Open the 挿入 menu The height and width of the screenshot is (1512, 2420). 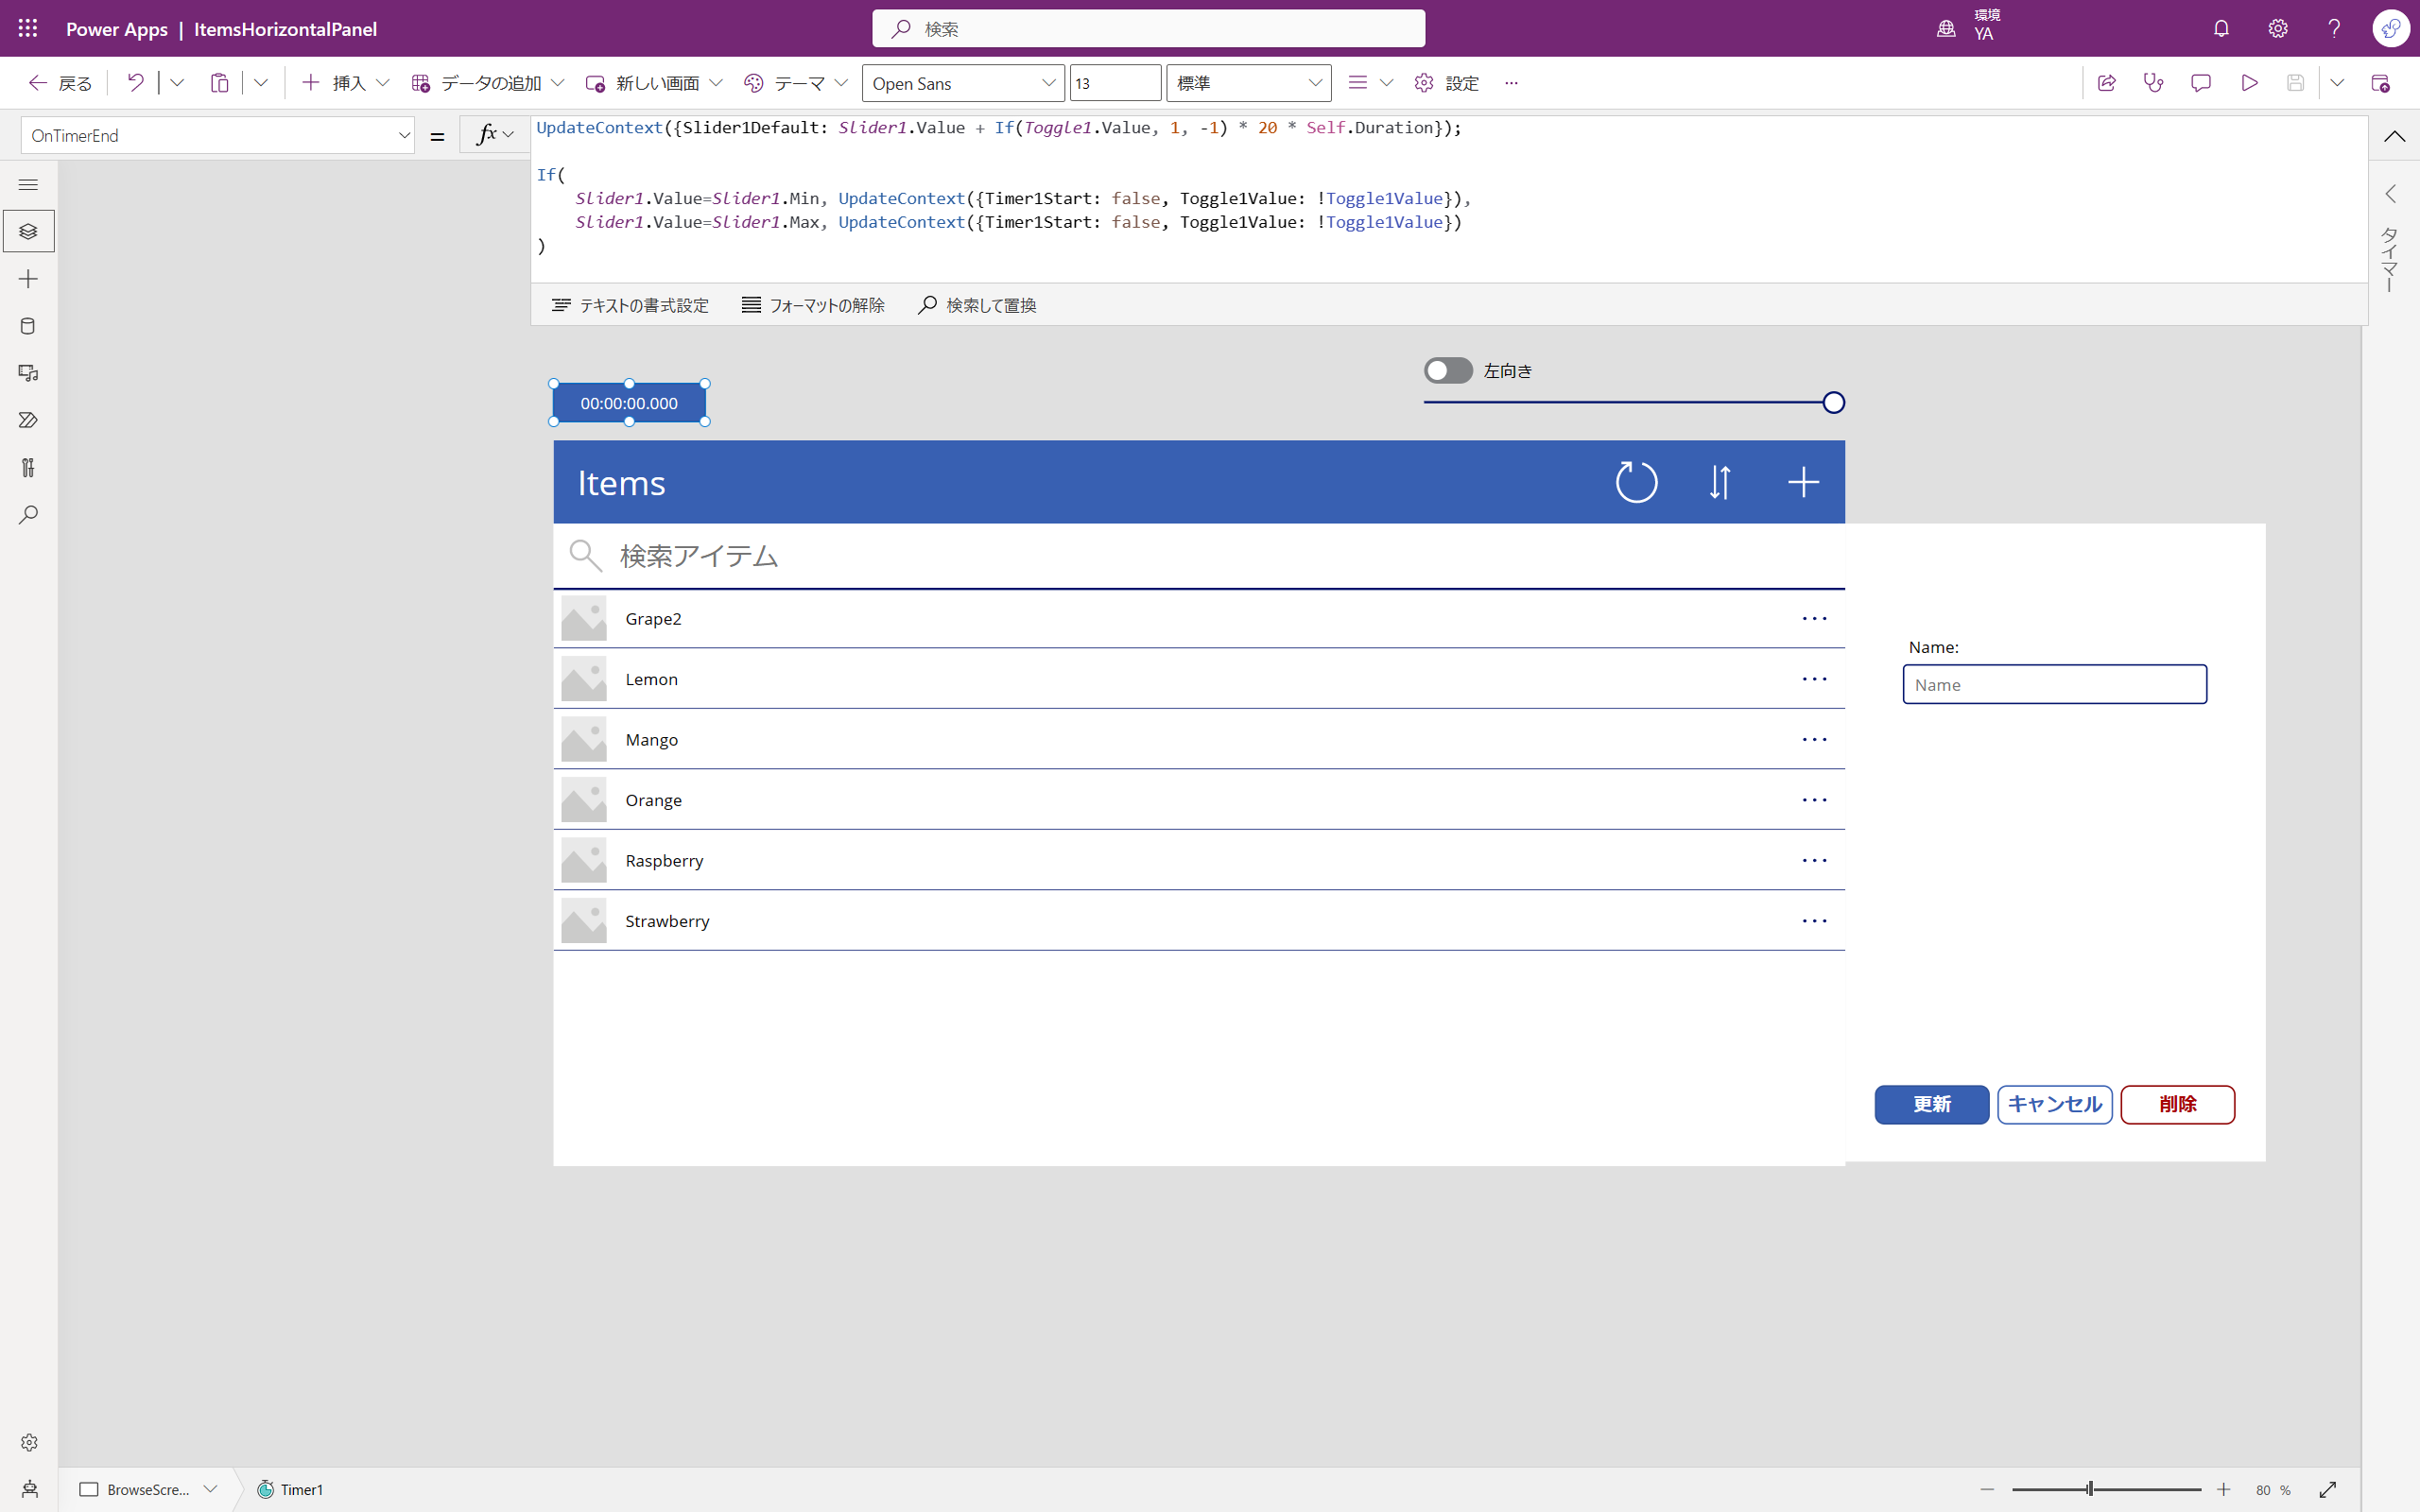tap(345, 83)
